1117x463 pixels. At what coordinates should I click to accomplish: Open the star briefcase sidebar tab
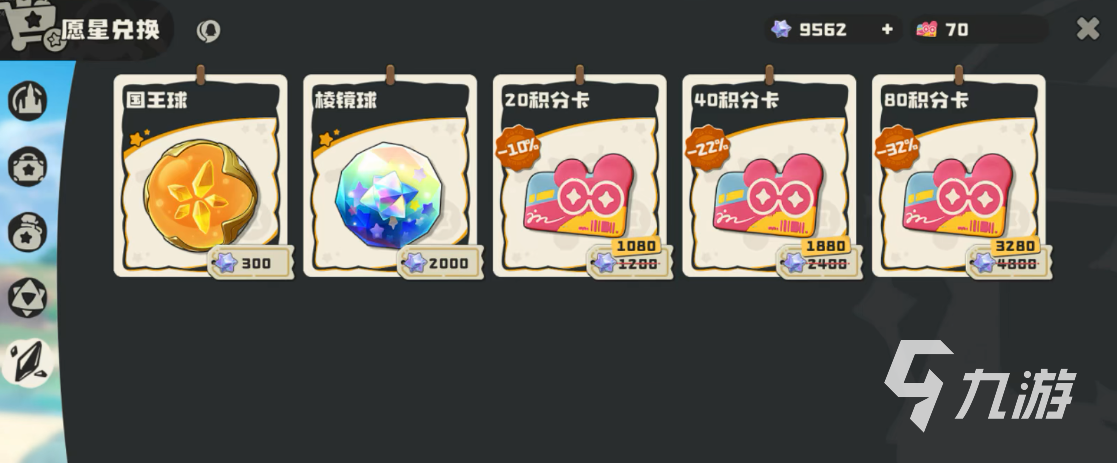28,167
